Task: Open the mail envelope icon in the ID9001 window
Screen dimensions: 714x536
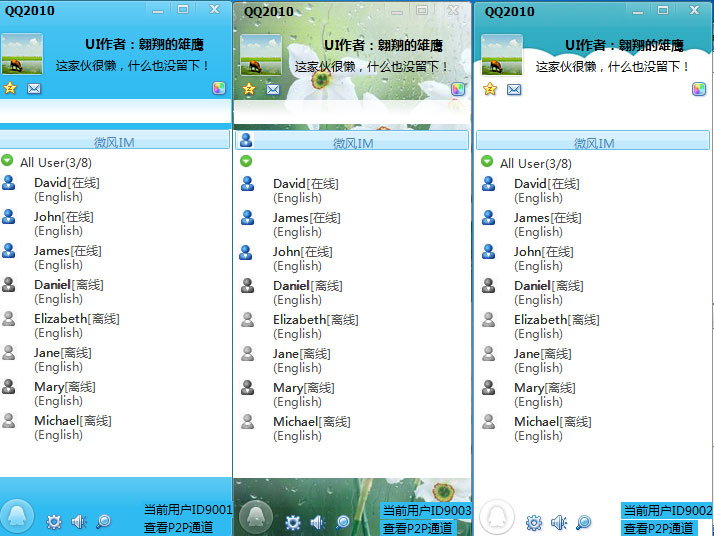Action: click(x=34, y=88)
